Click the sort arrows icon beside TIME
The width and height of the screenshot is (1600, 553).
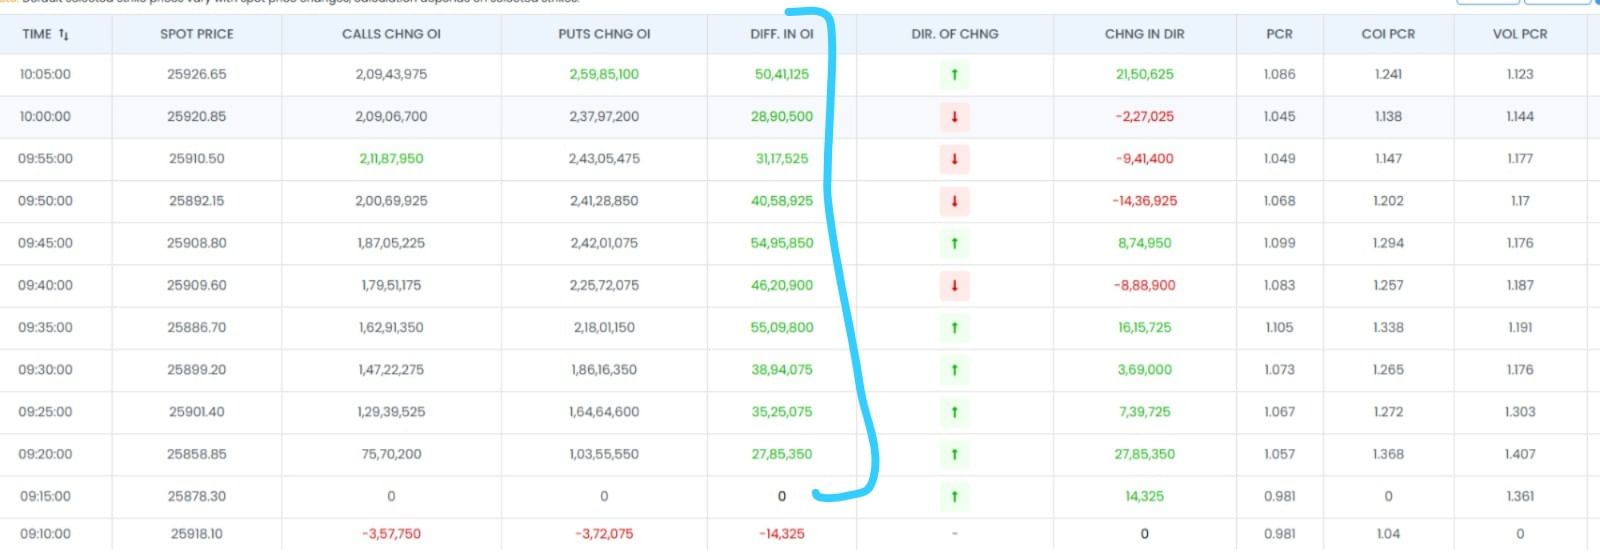pyautogui.click(x=64, y=34)
